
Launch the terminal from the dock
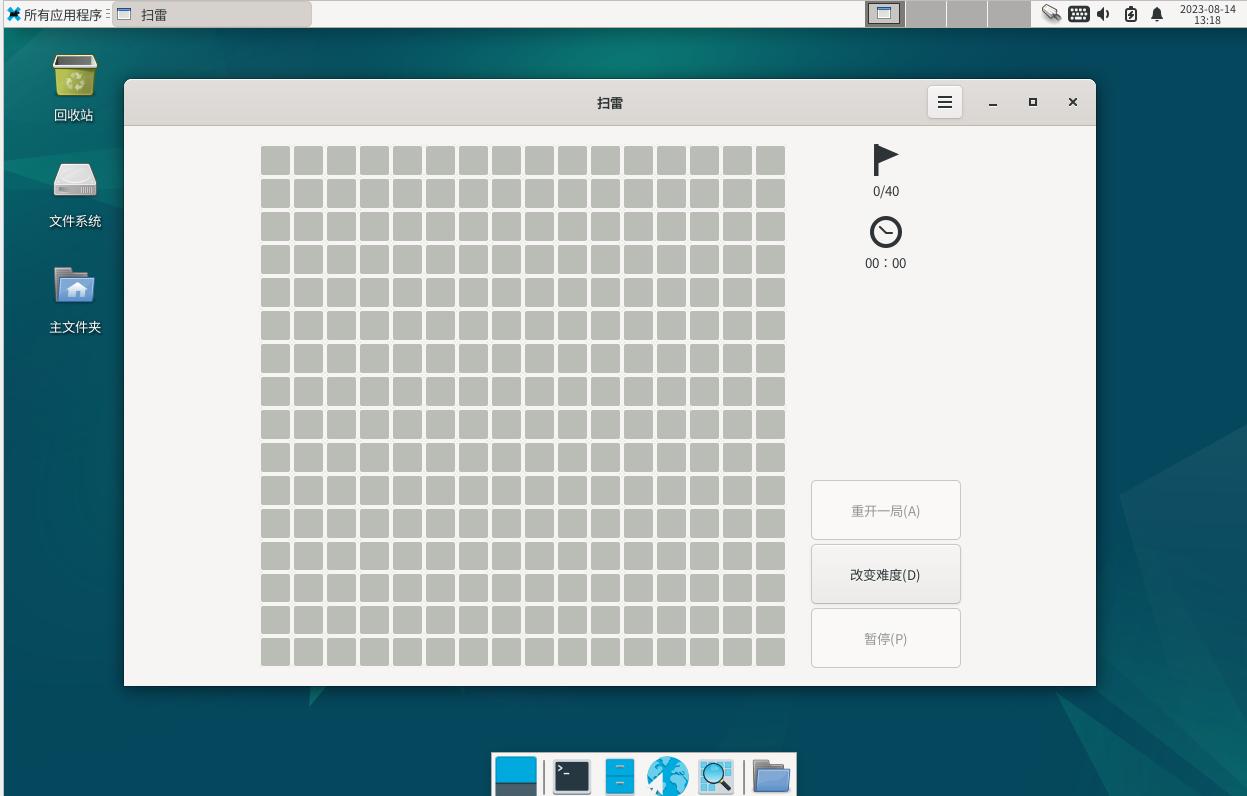[572, 776]
